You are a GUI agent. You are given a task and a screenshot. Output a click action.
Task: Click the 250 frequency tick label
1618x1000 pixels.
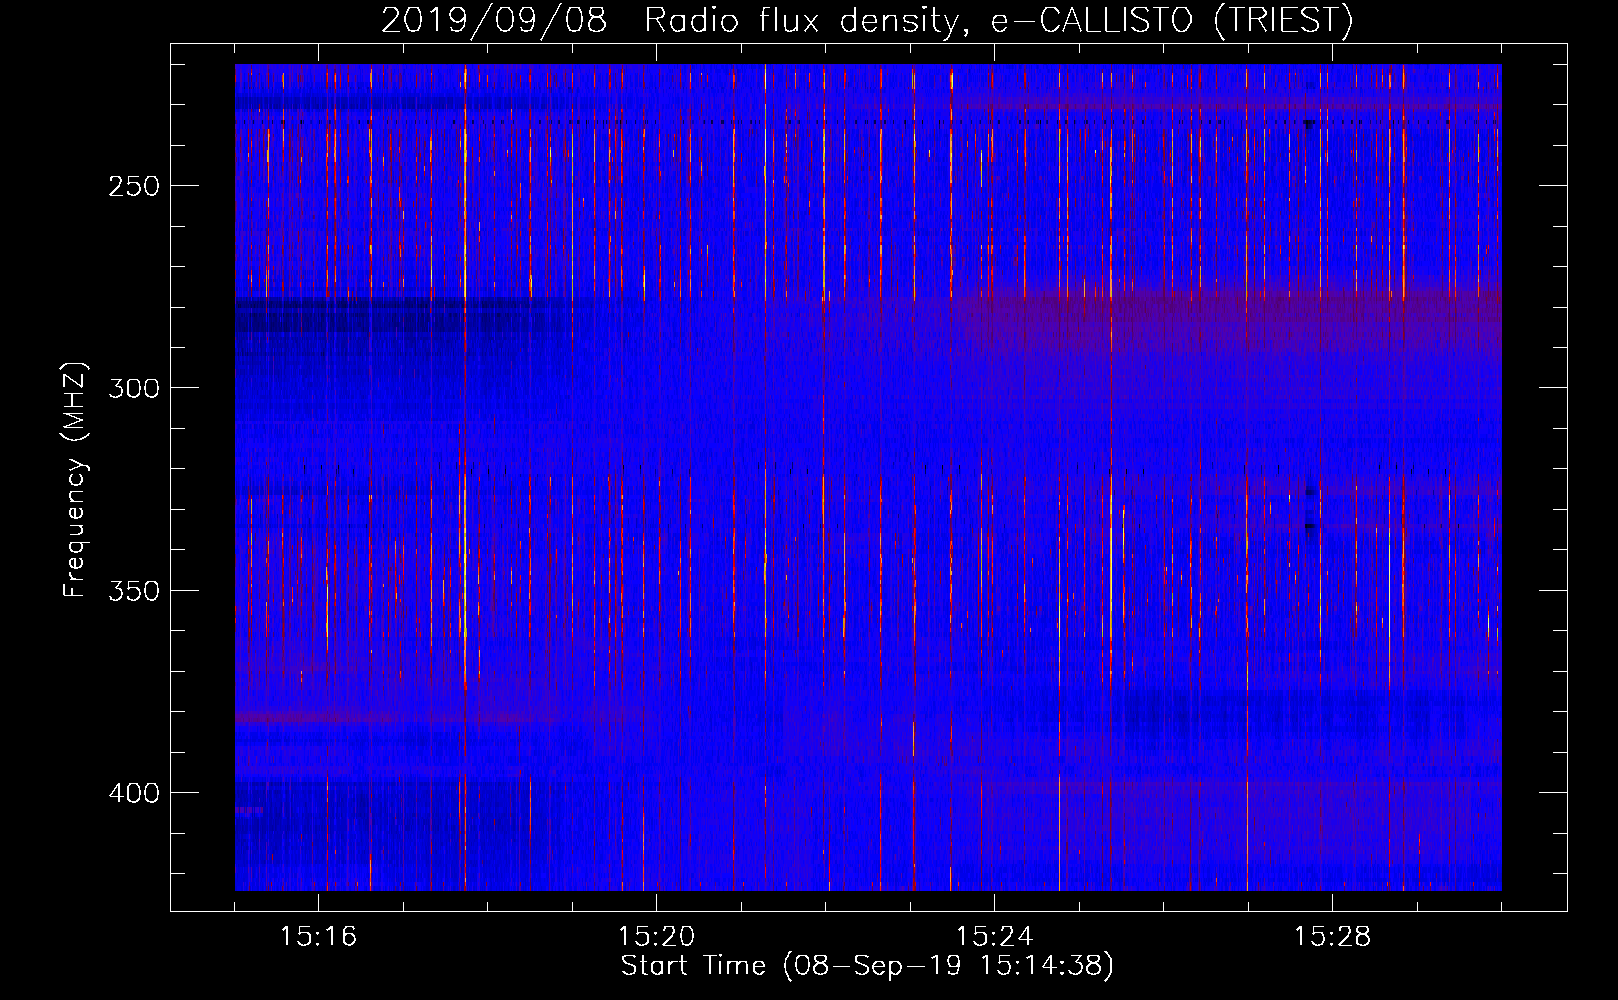(x=134, y=186)
